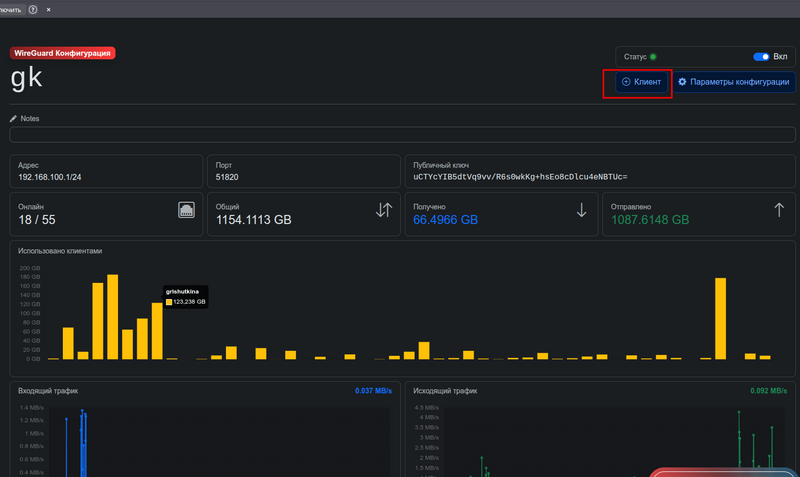
Task: Click the WireGuard Конфигурация red badge
Action: (x=62, y=52)
